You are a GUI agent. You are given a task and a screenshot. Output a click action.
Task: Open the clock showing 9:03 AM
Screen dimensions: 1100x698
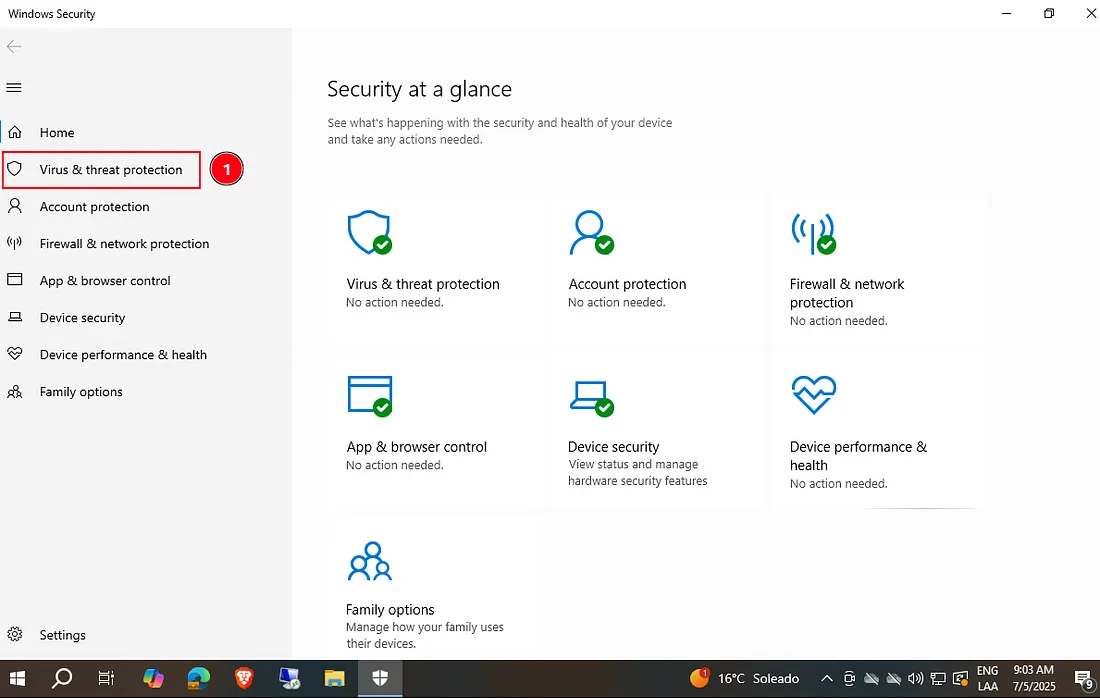(x=1033, y=678)
